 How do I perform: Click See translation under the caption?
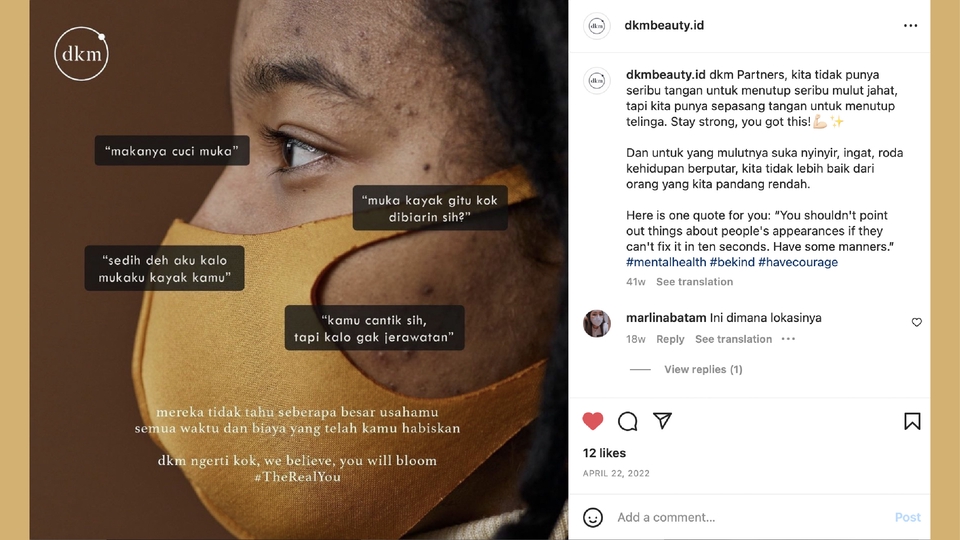[694, 282]
